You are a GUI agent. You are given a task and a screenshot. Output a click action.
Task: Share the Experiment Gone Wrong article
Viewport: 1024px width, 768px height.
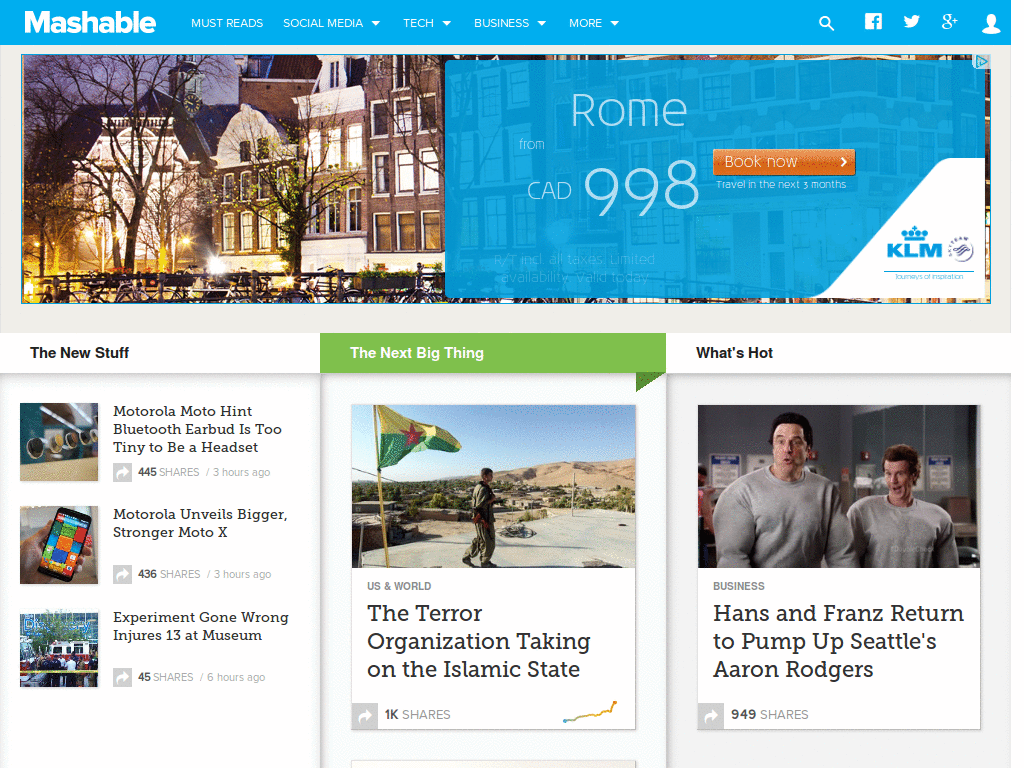coord(122,677)
